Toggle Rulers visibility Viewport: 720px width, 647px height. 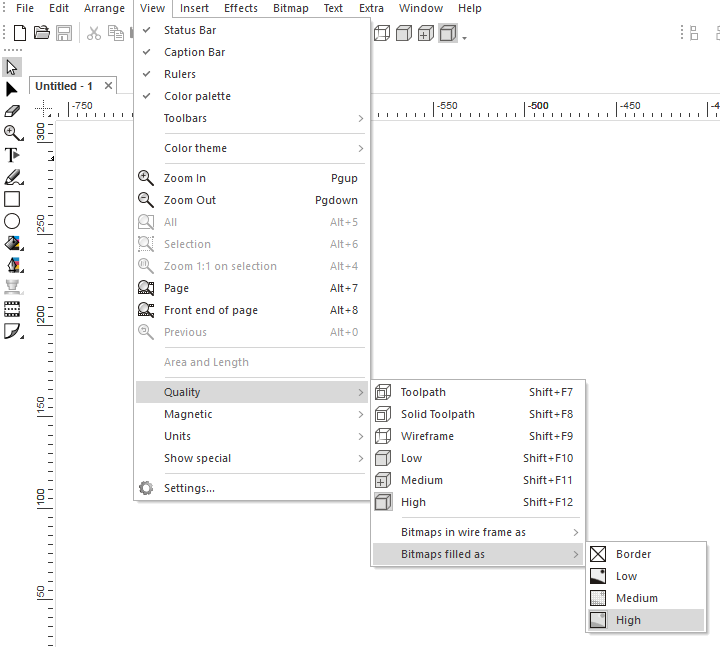coord(252,74)
